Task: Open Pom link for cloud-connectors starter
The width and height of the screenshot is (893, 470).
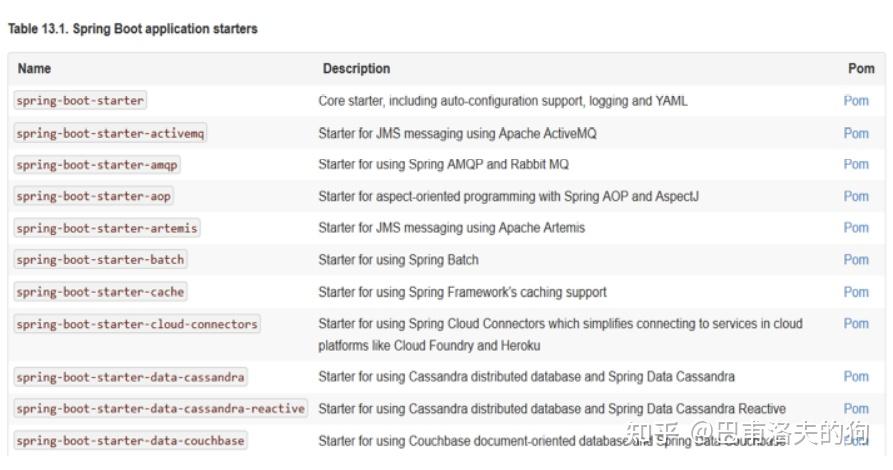Action: coord(856,323)
